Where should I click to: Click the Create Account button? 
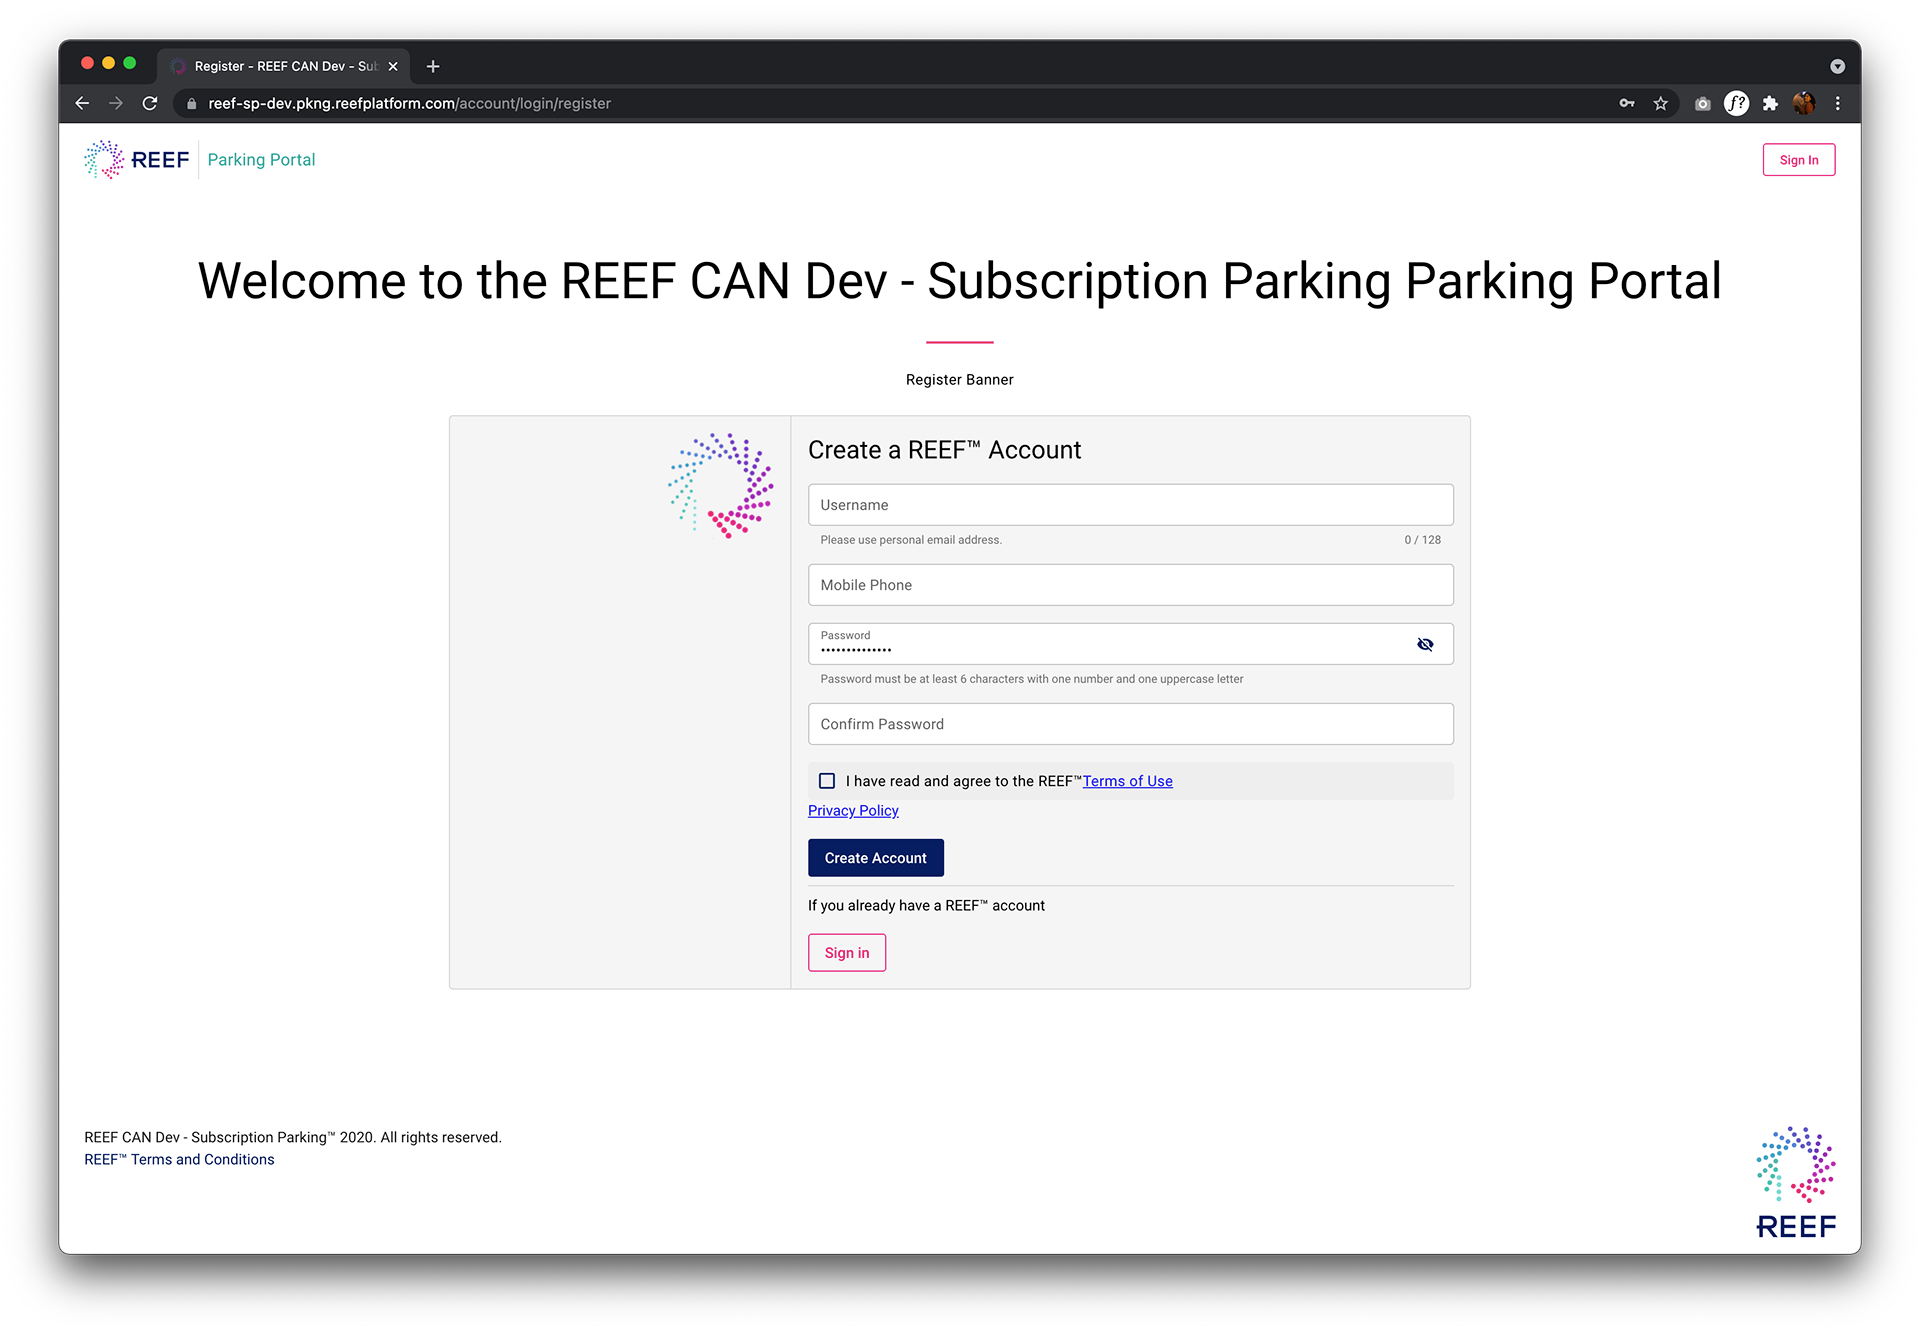[x=876, y=858]
